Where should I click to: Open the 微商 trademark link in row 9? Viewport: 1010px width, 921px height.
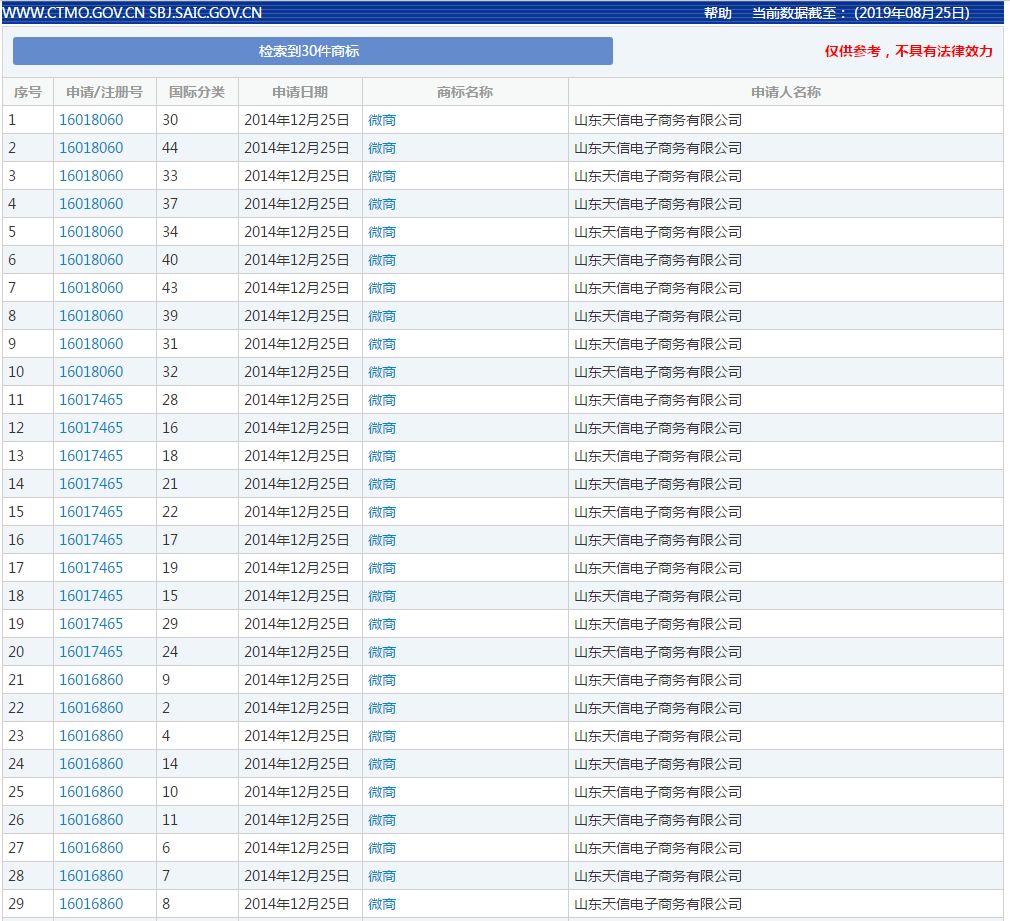click(382, 344)
